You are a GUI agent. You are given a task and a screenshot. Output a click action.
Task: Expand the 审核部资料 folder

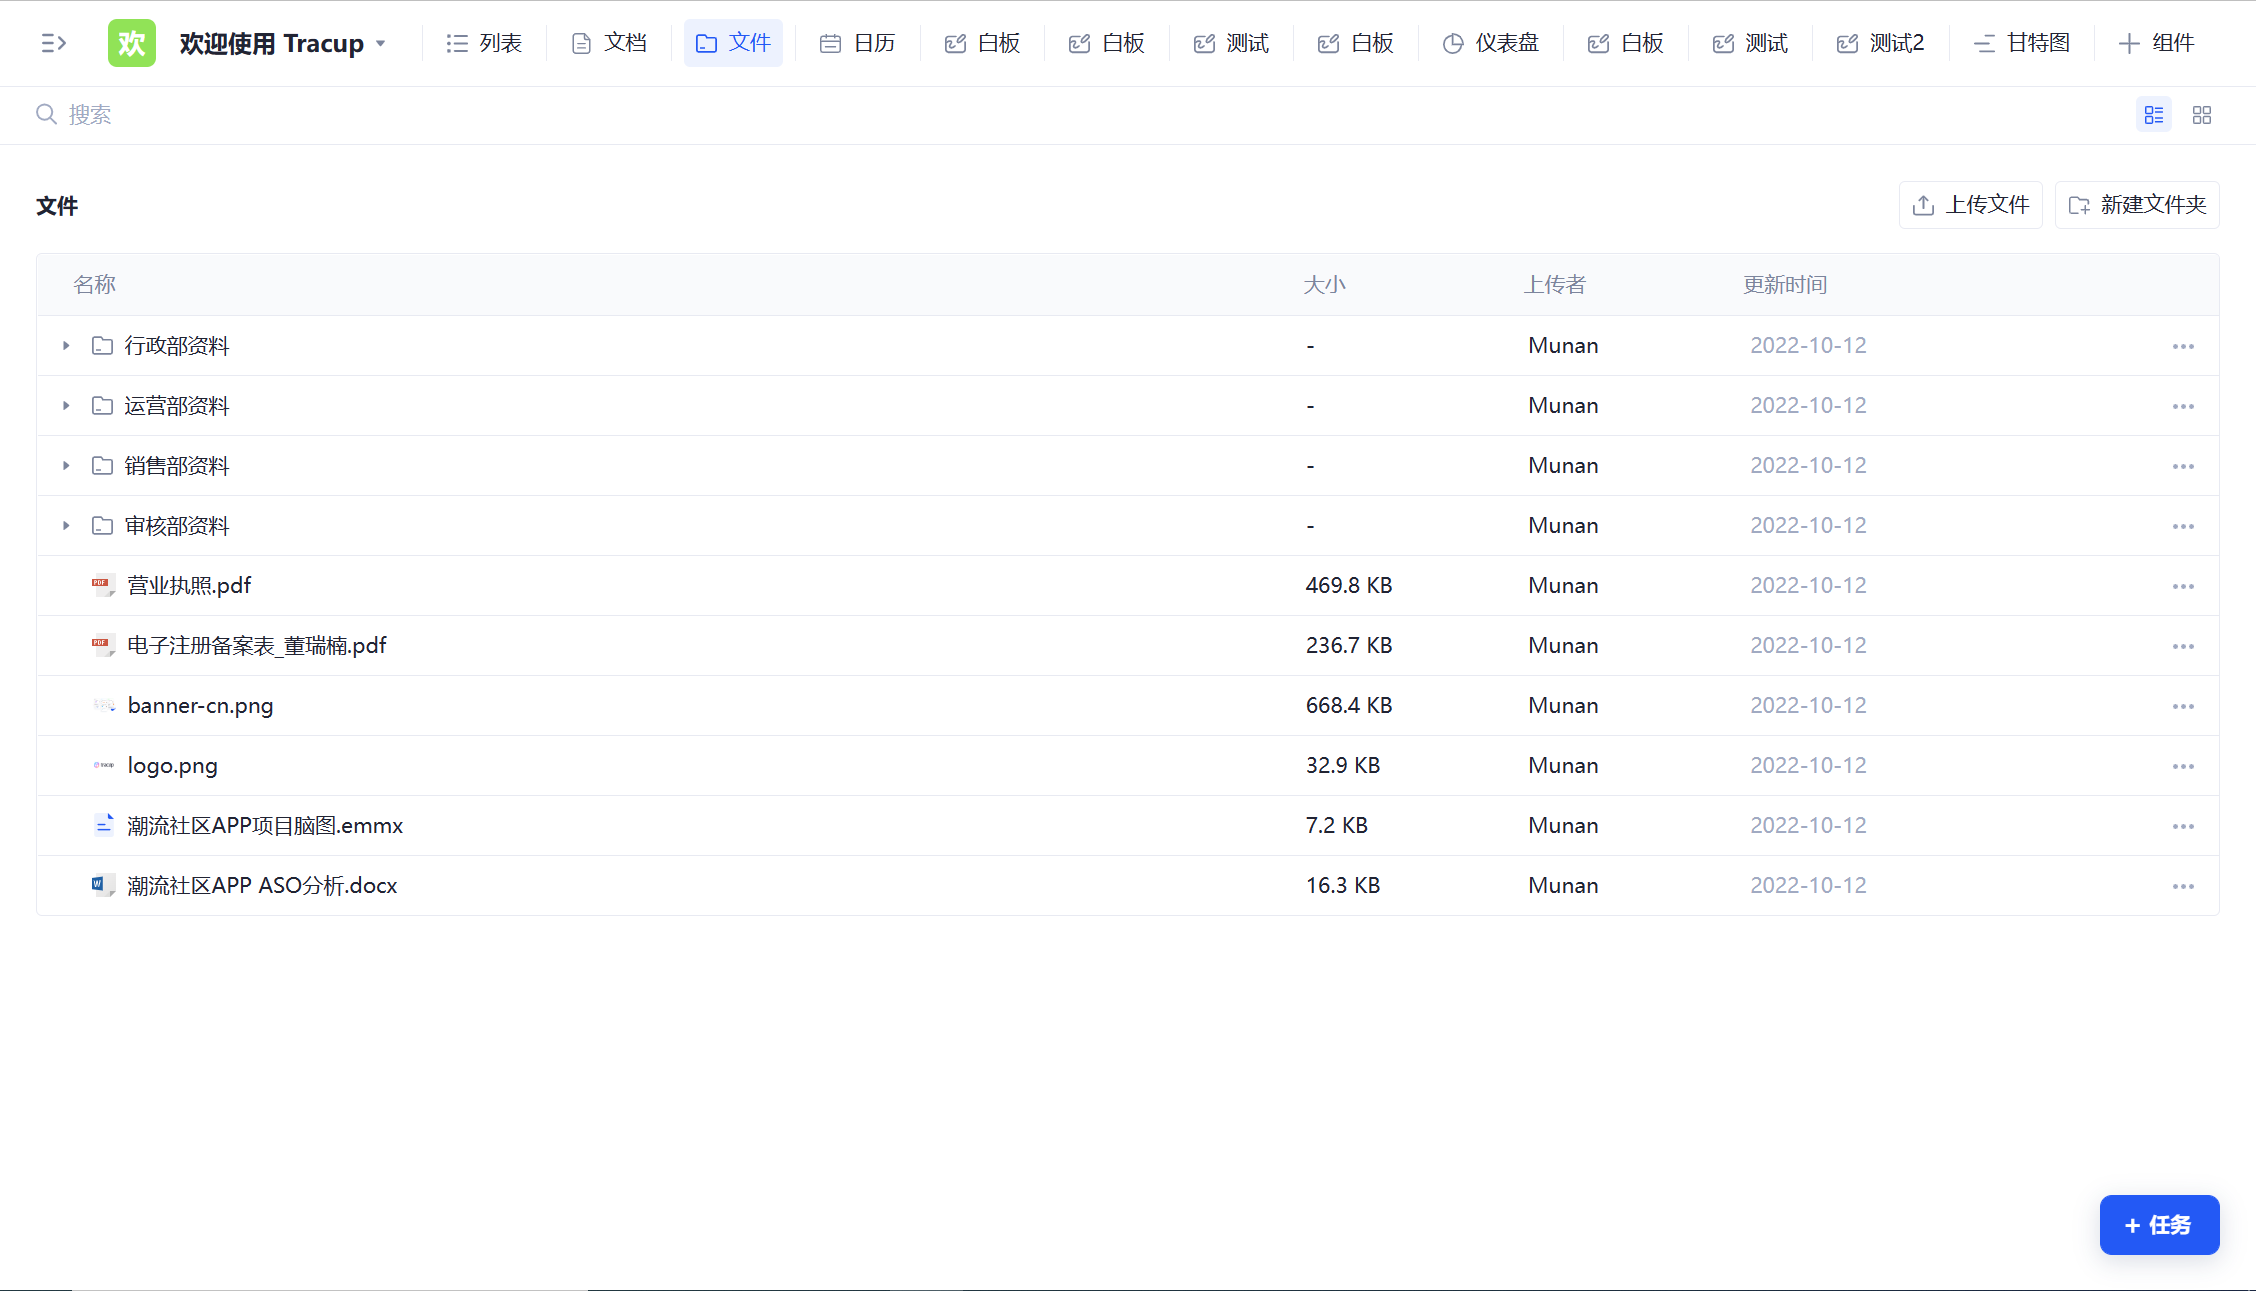click(66, 526)
